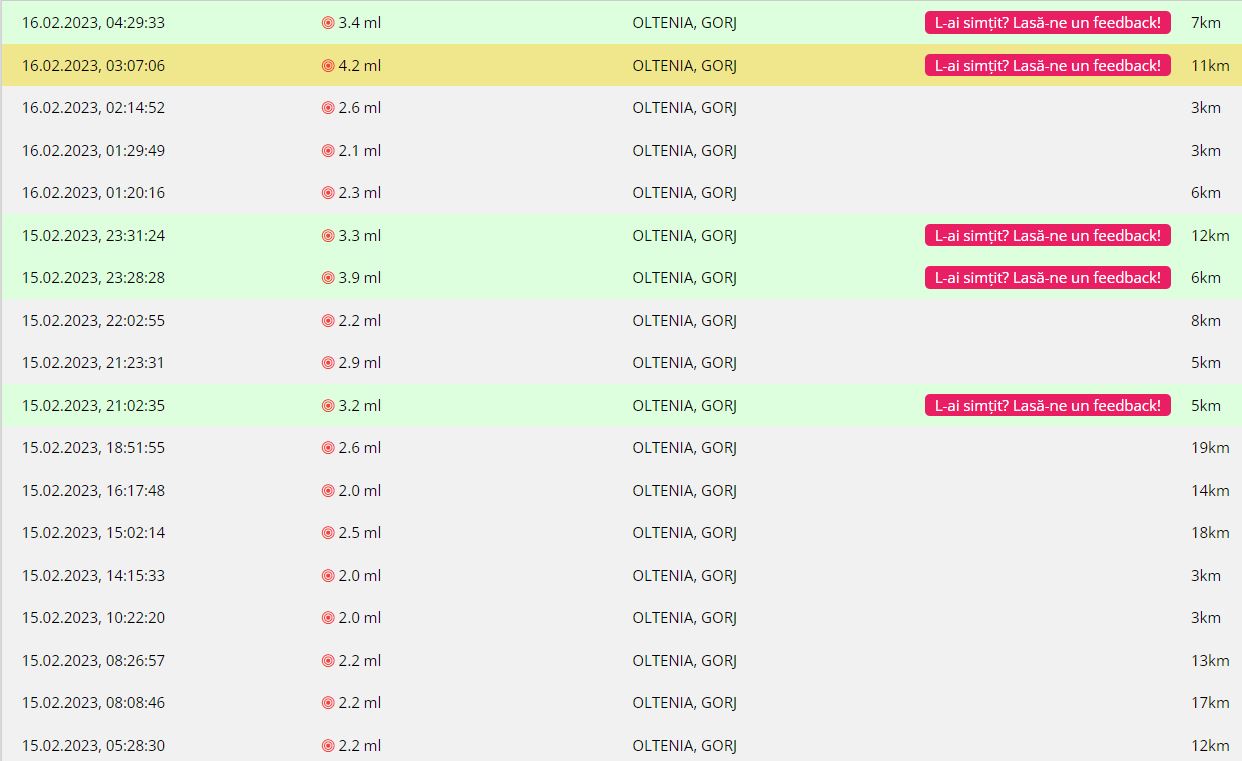Click the 17km depth value
The height and width of the screenshot is (761, 1242).
point(1209,703)
